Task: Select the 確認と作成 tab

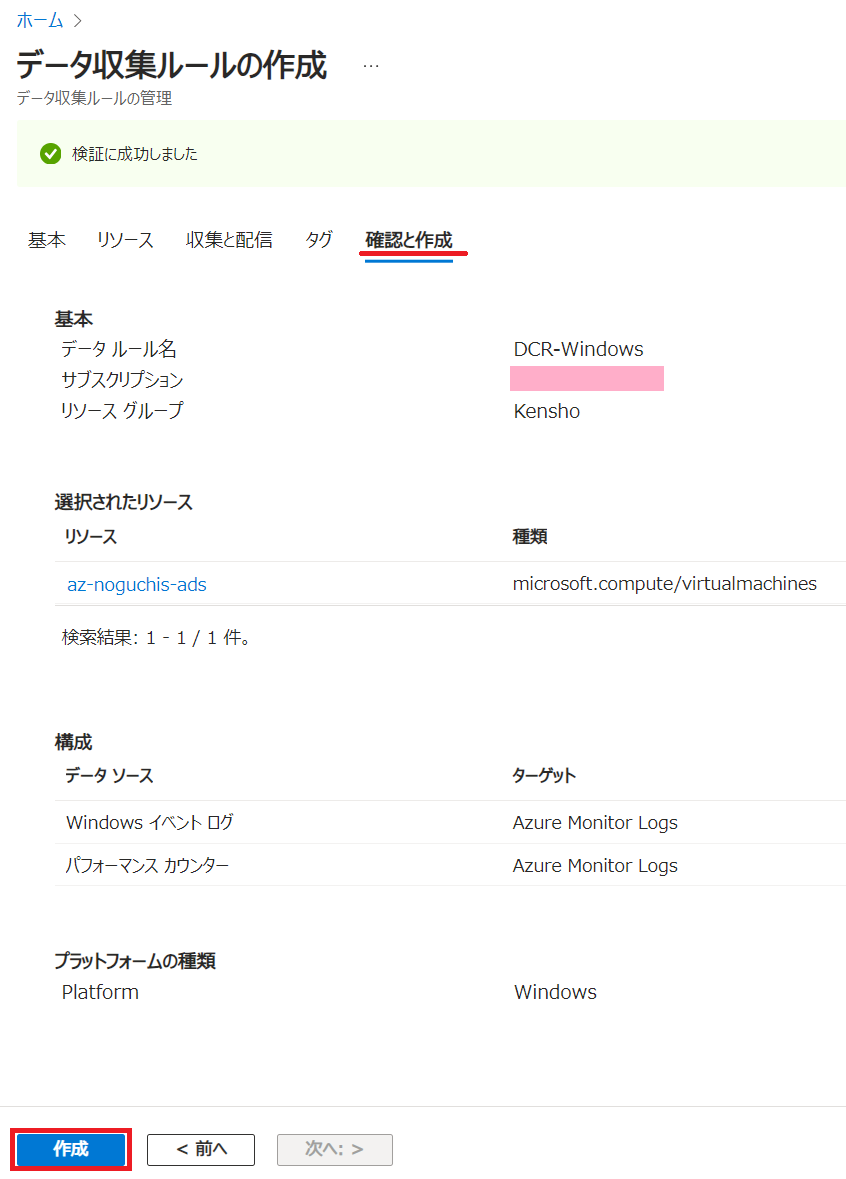Action: pyautogui.click(x=409, y=240)
